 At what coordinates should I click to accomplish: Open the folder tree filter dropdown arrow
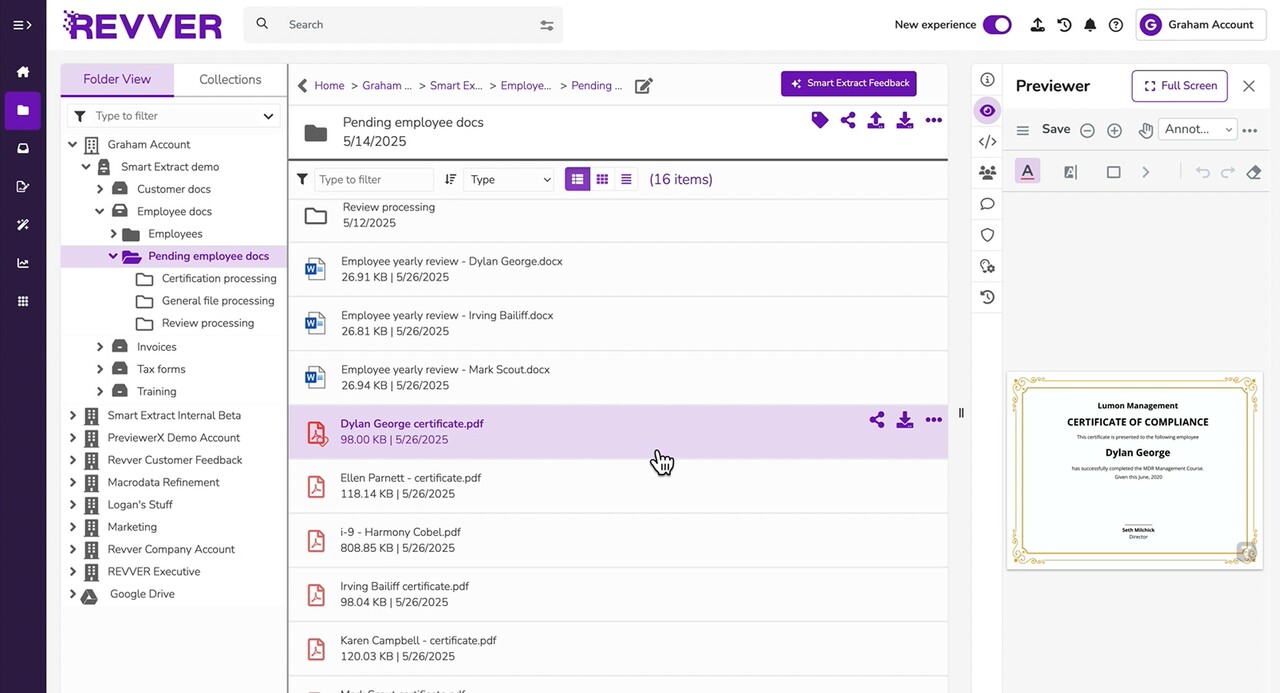point(268,116)
